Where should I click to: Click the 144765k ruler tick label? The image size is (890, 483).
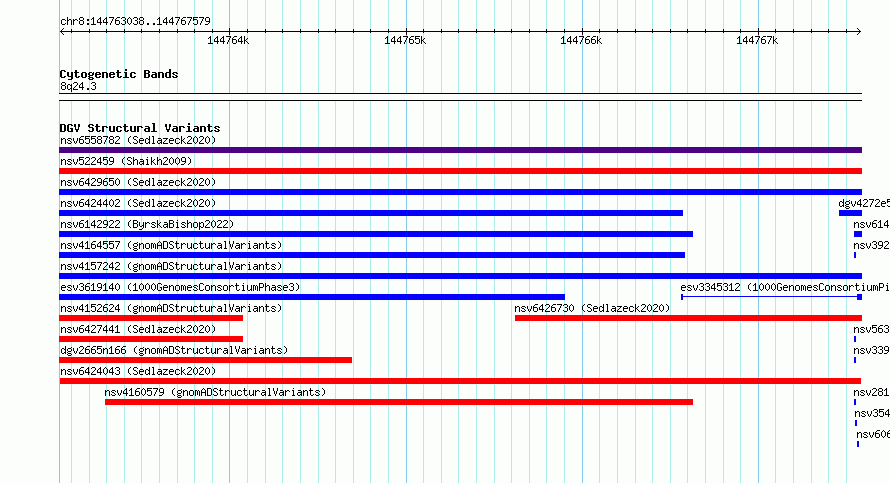pyautogui.click(x=405, y=40)
